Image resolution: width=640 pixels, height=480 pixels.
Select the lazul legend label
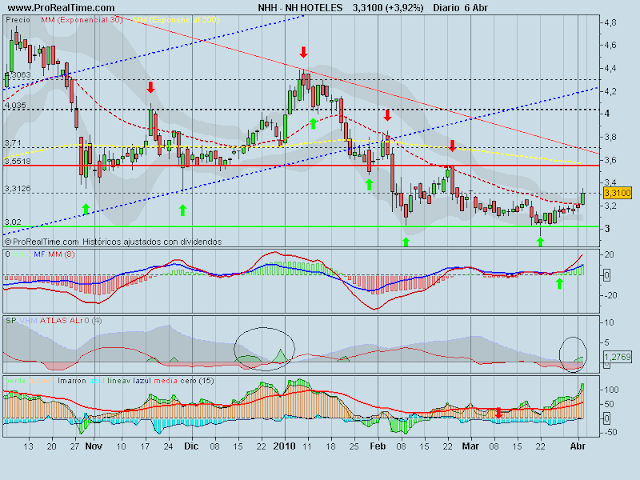(x=142, y=380)
